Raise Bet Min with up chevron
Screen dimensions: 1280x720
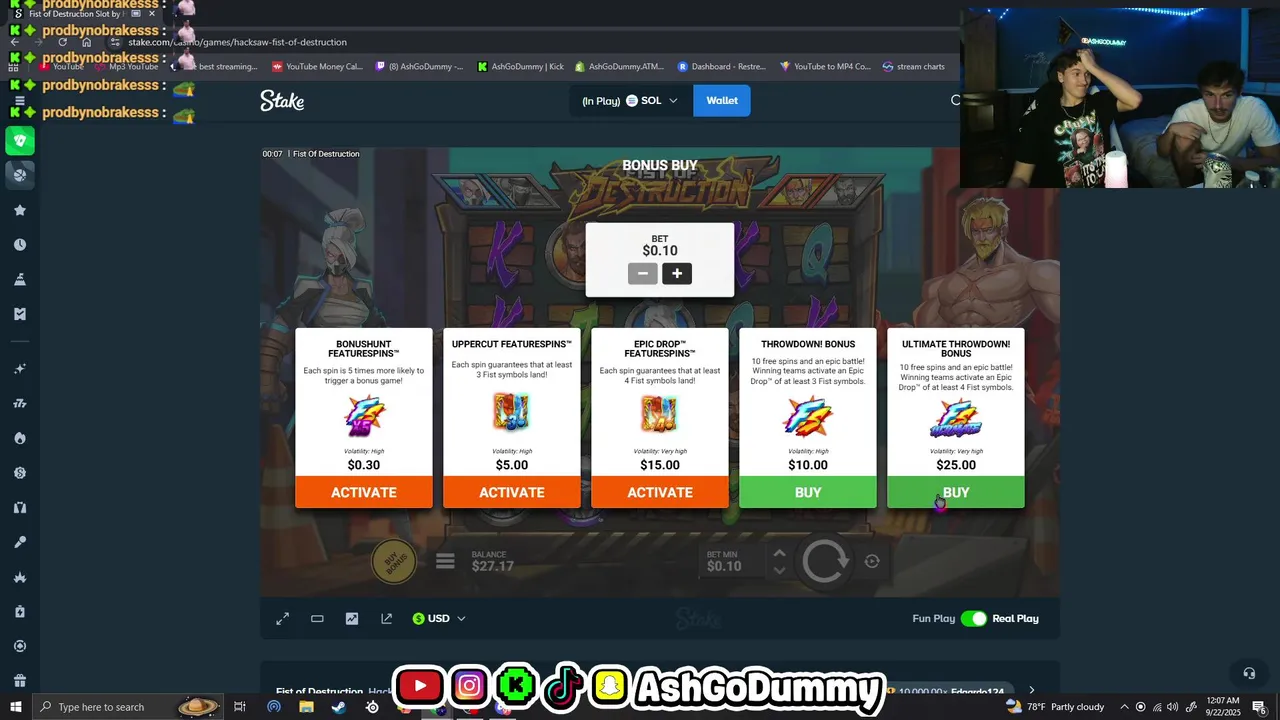779,553
